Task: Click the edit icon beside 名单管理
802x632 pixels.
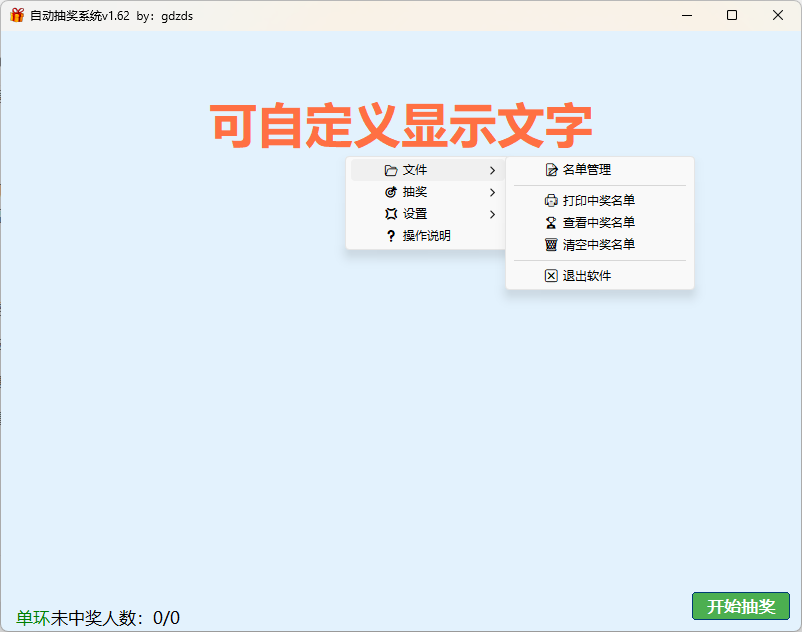Action: click(x=551, y=170)
